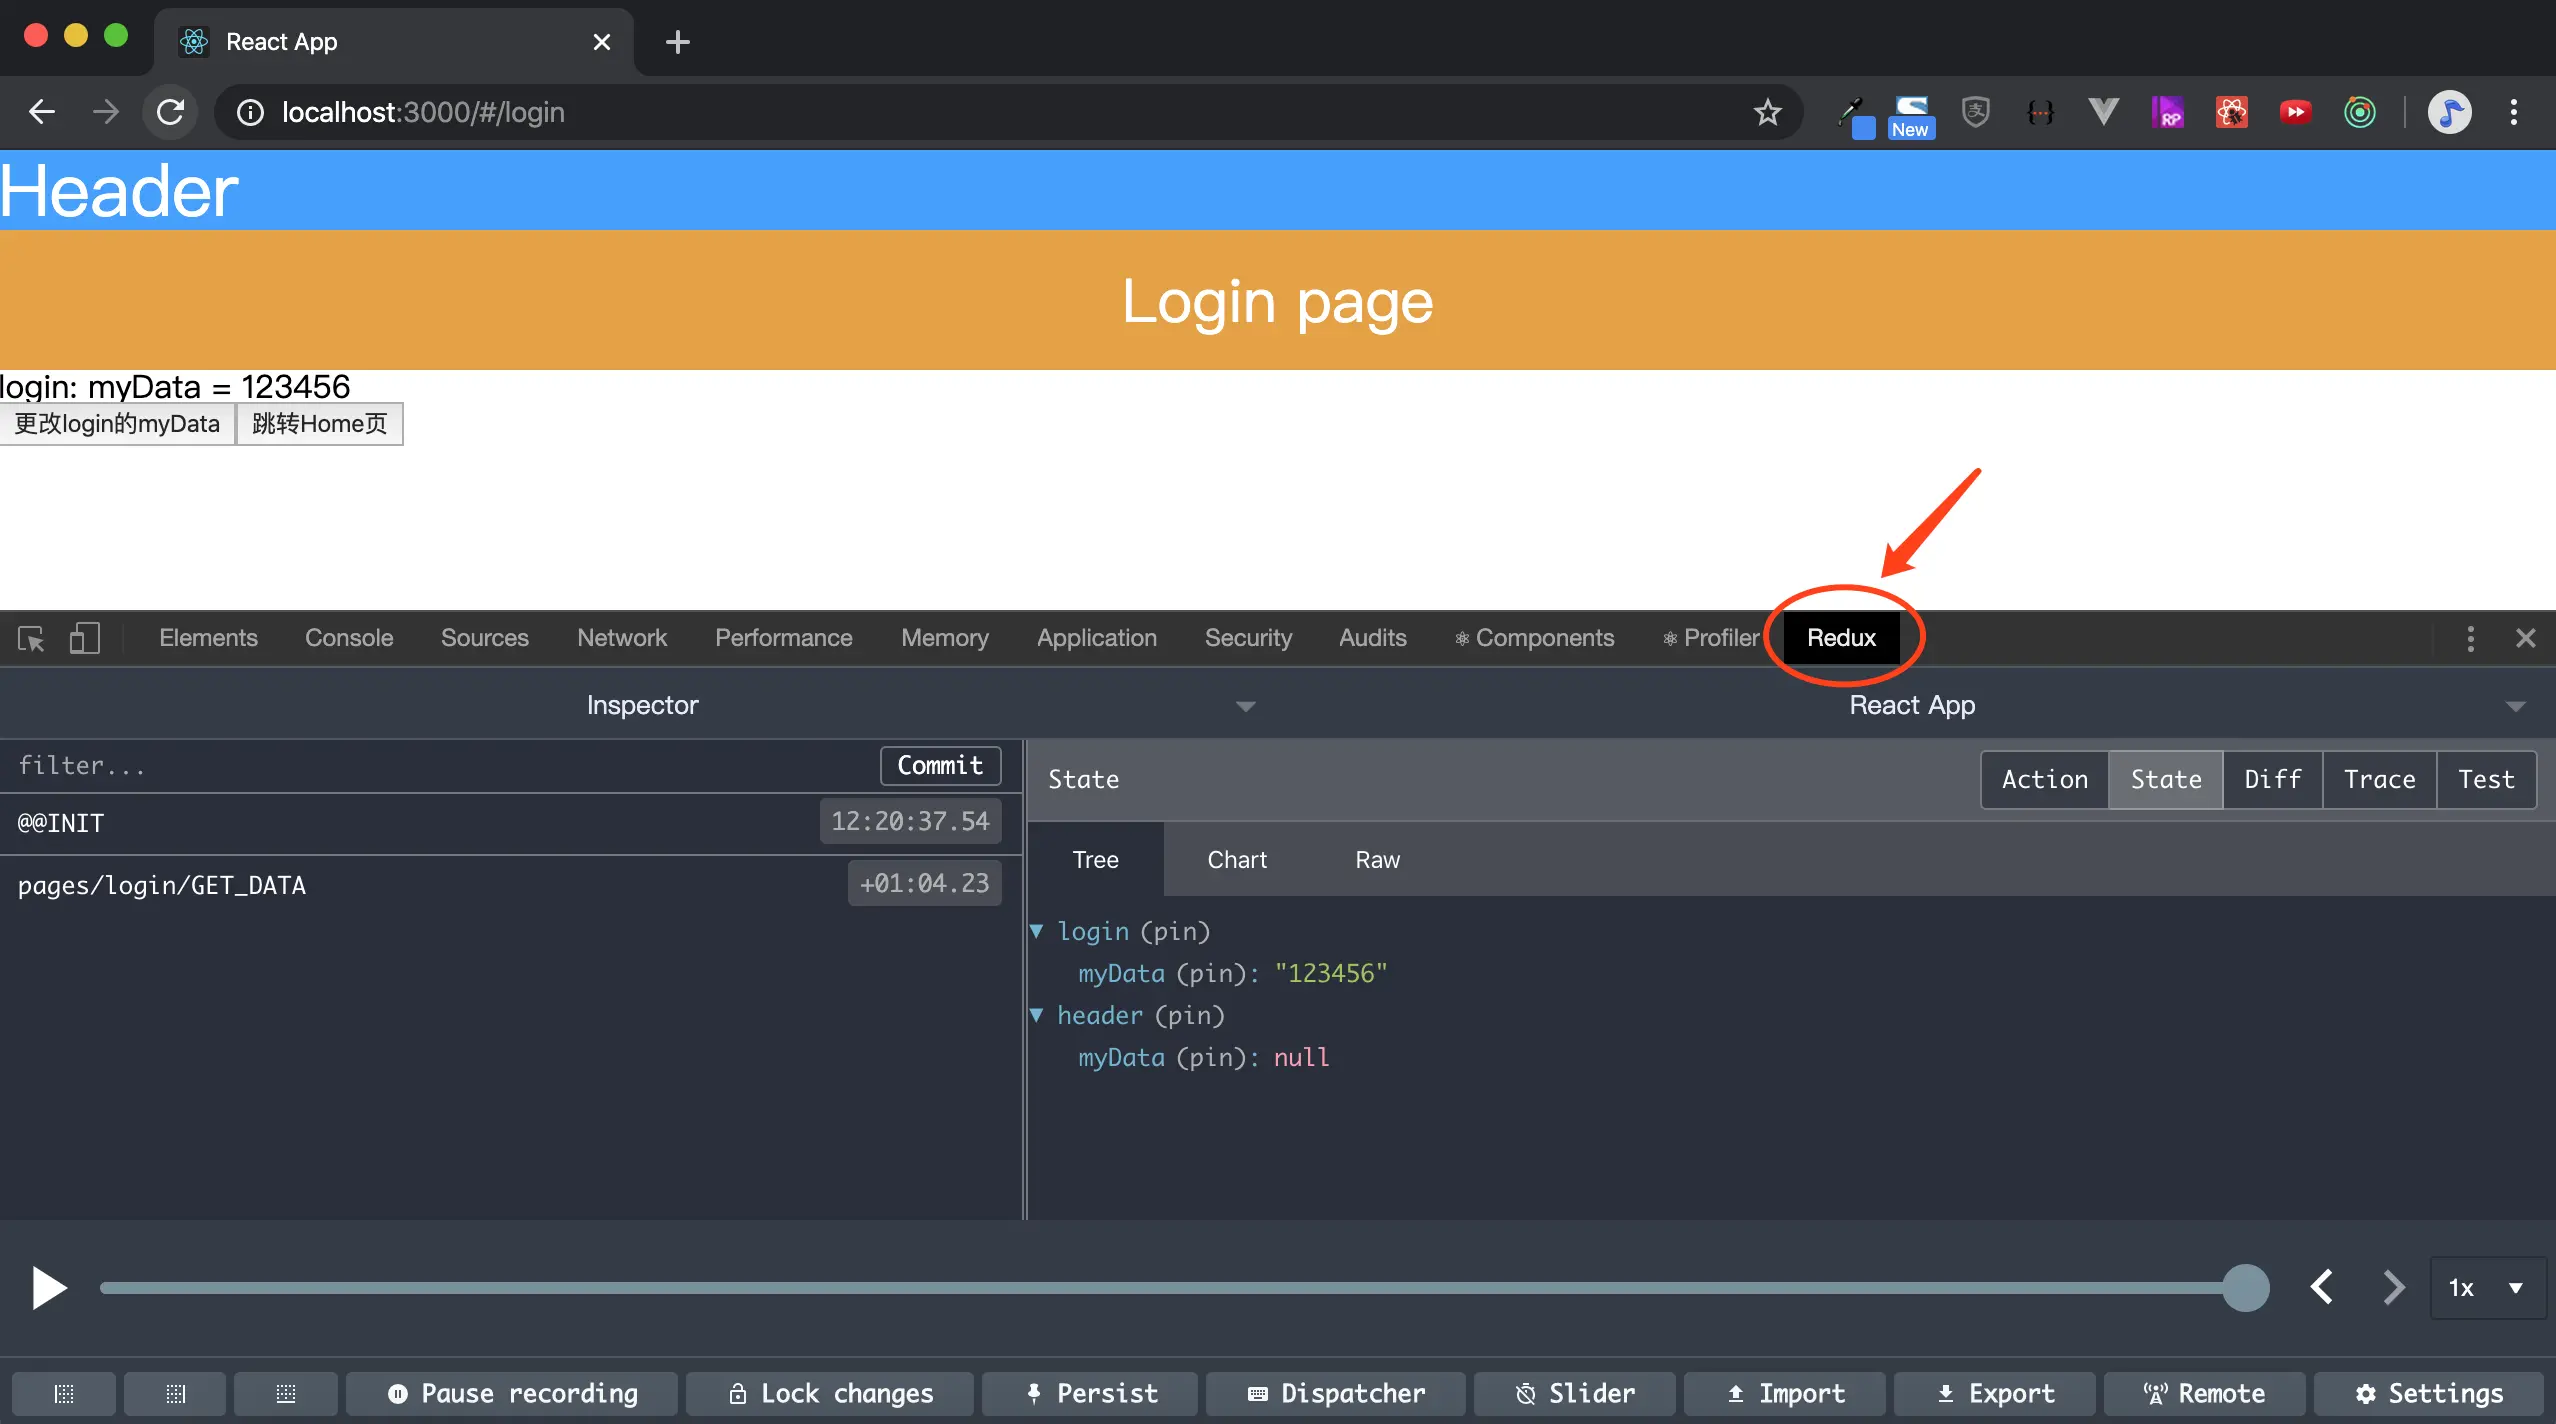Open the Inspector monitor dropdown
This screenshot has width=2556, height=1424.
point(642,705)
